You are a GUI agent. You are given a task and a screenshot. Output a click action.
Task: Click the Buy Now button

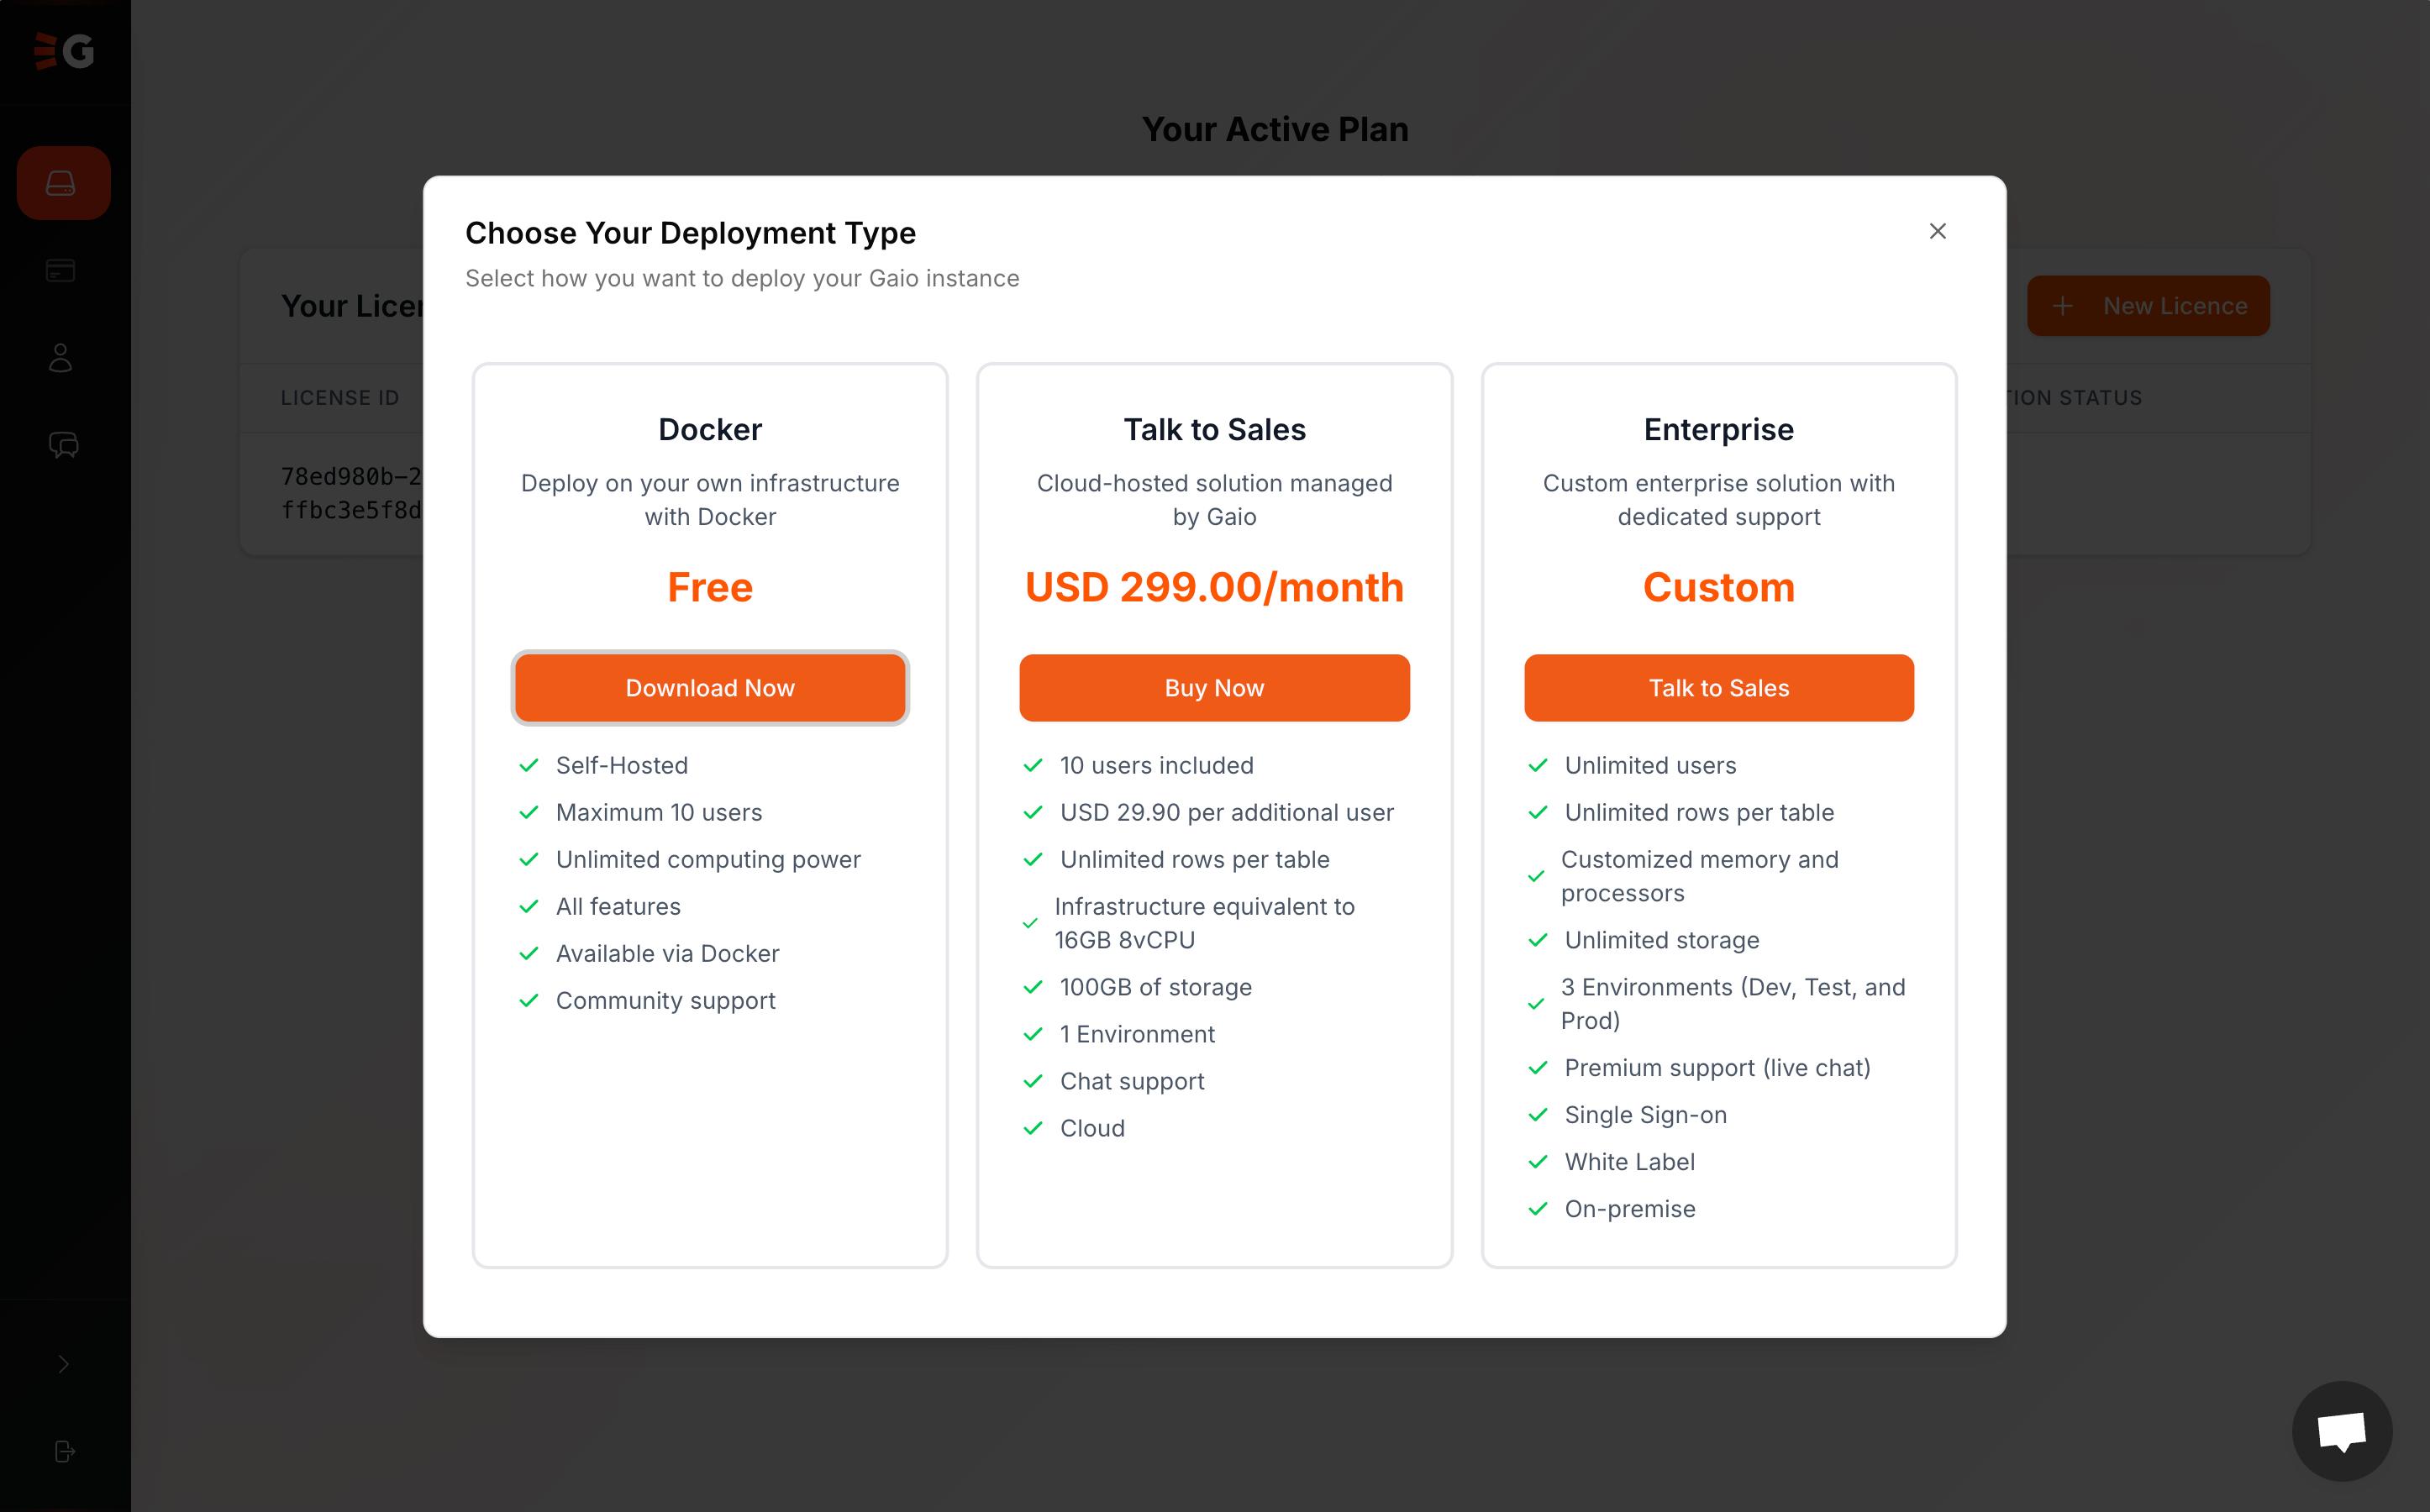click(1214, 688)
